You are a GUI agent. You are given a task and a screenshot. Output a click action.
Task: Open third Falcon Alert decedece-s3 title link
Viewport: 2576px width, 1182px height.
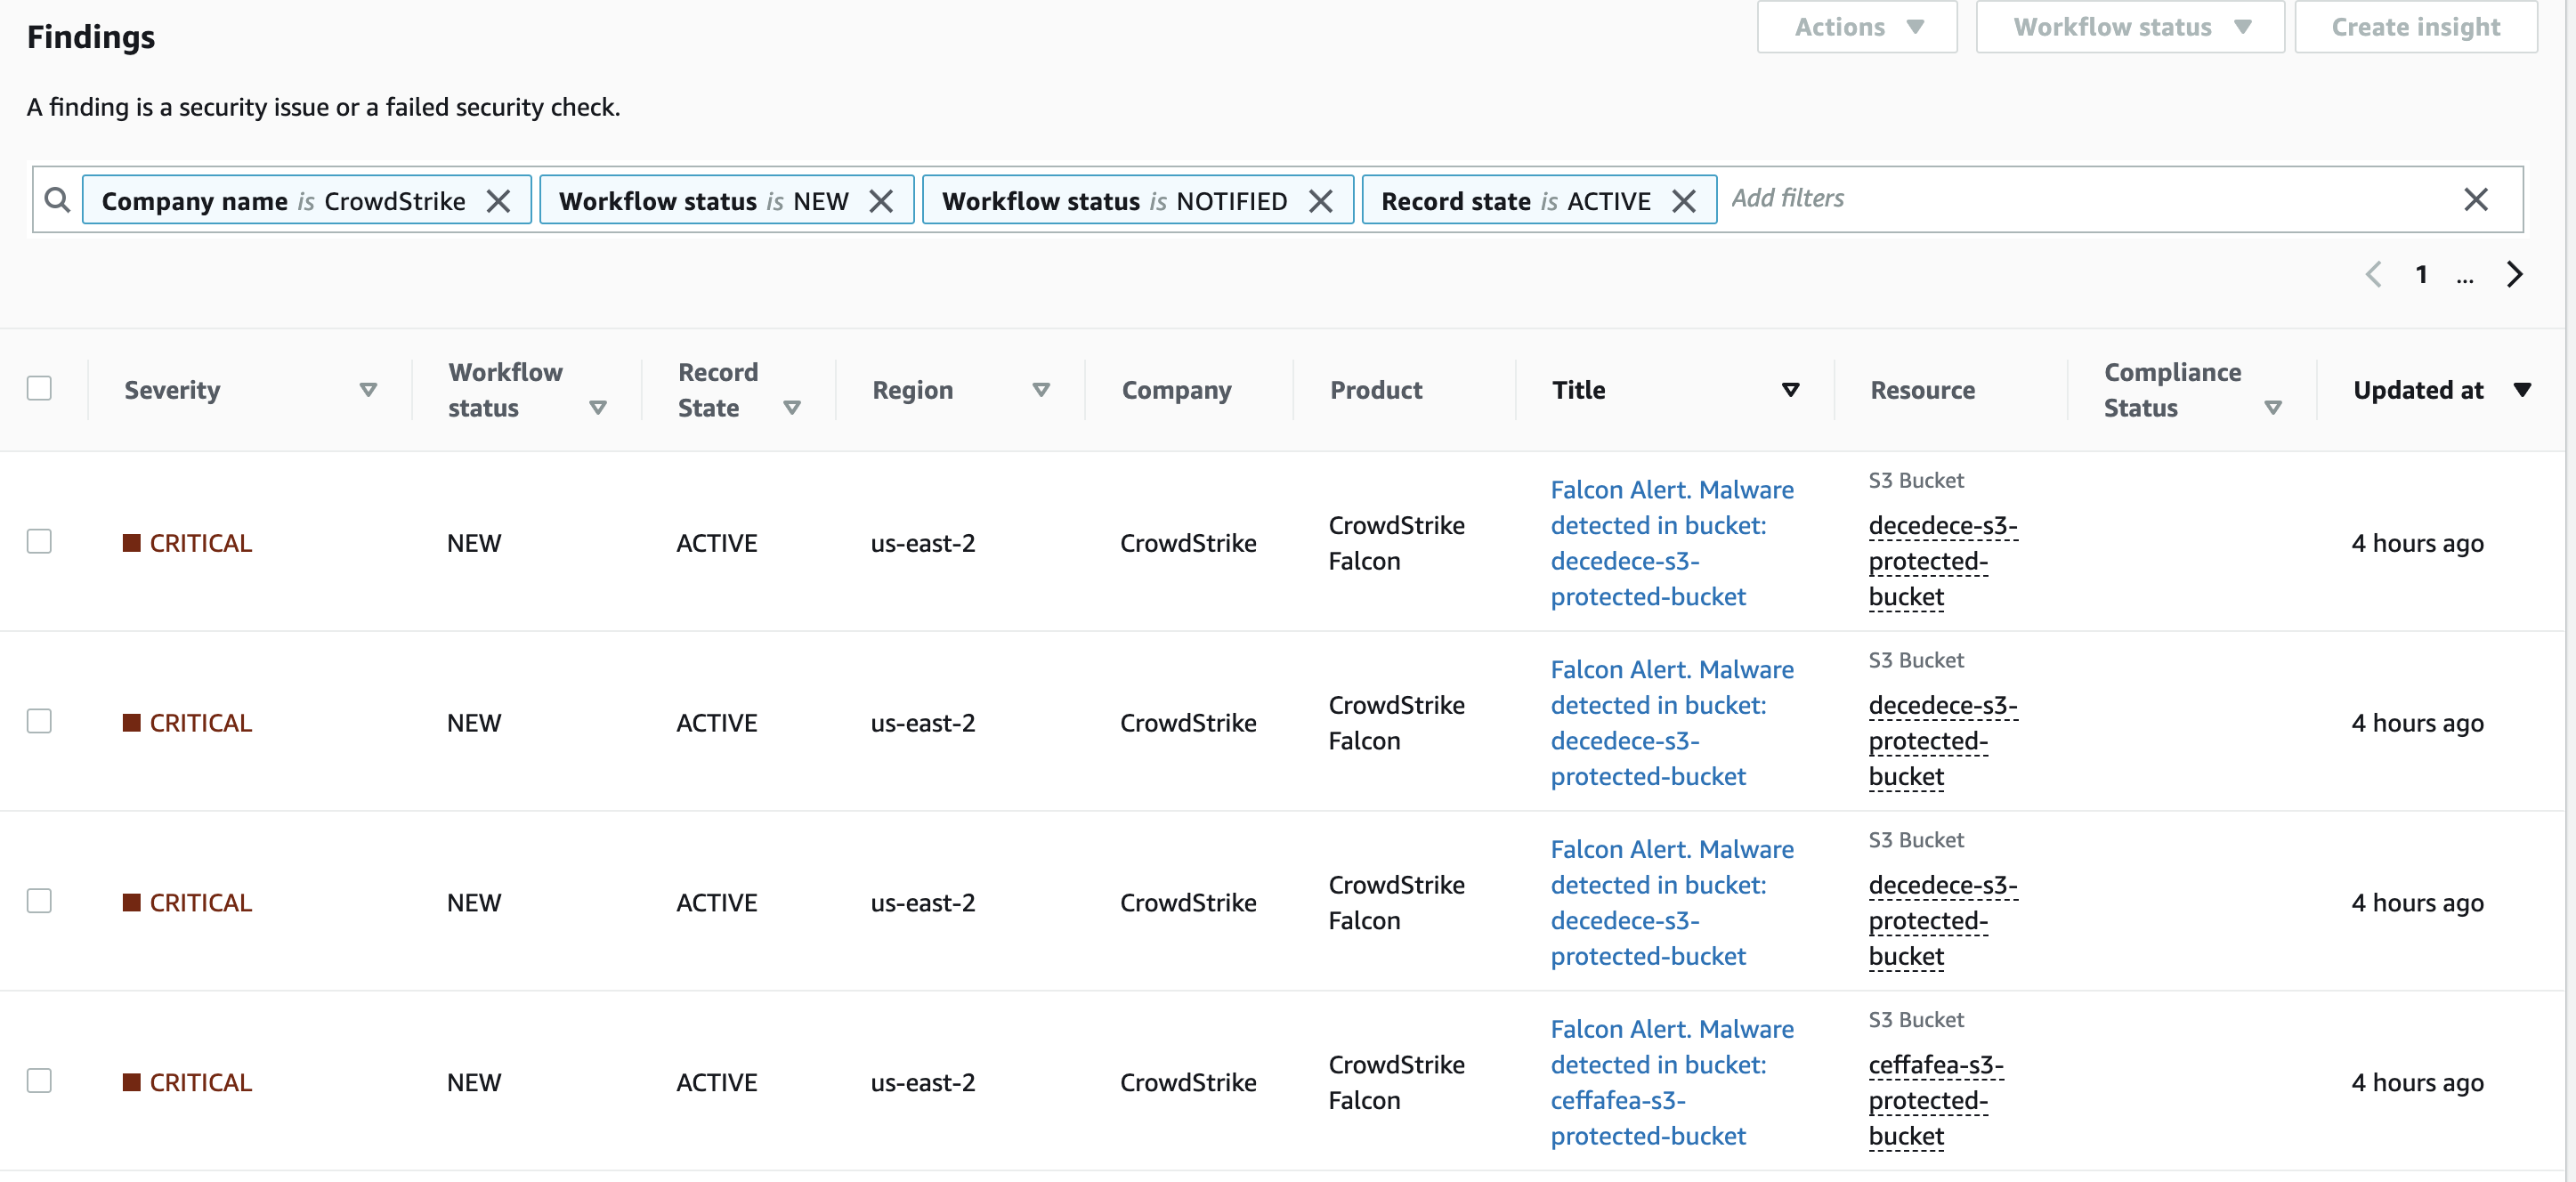click(x=1672, y=903)
